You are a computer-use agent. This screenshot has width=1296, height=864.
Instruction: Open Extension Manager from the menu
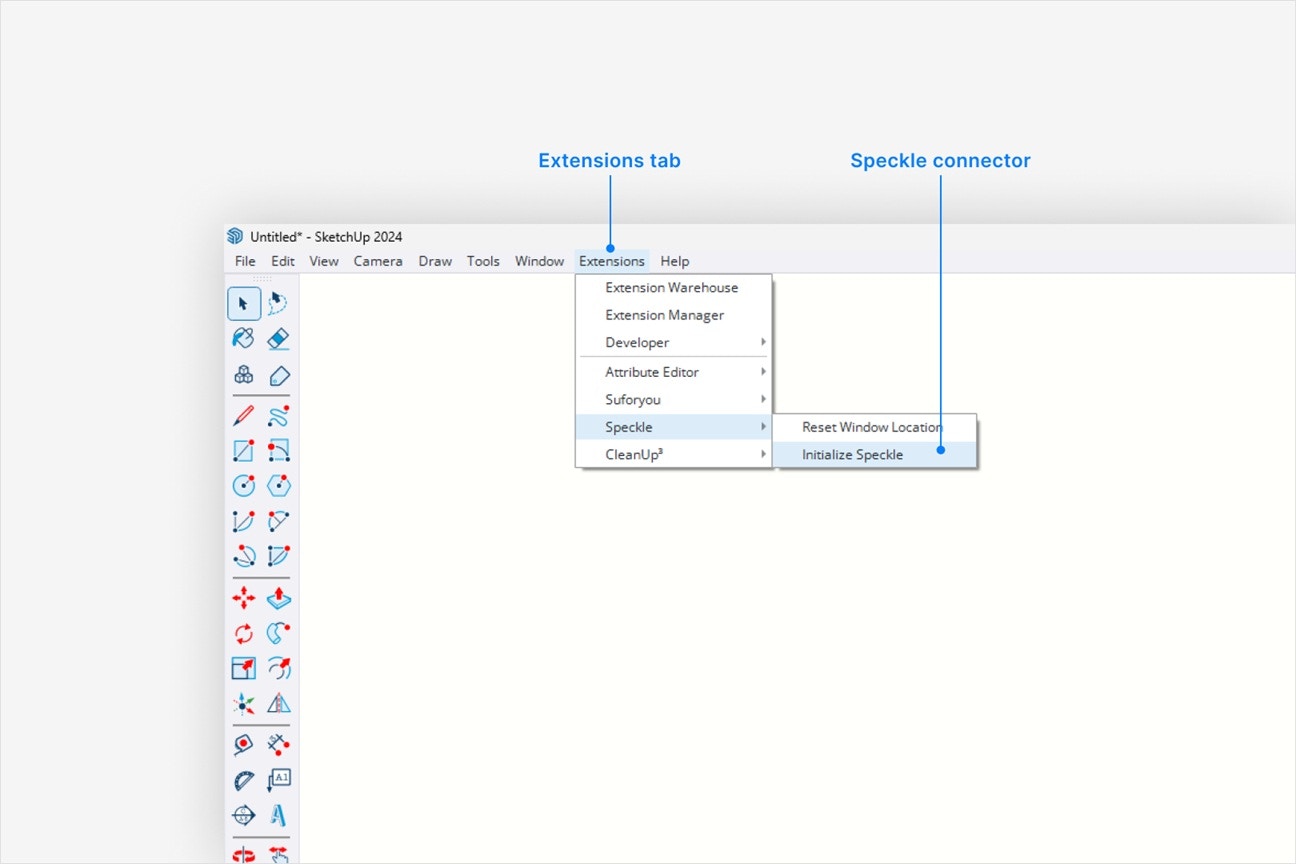click(674, 315)
